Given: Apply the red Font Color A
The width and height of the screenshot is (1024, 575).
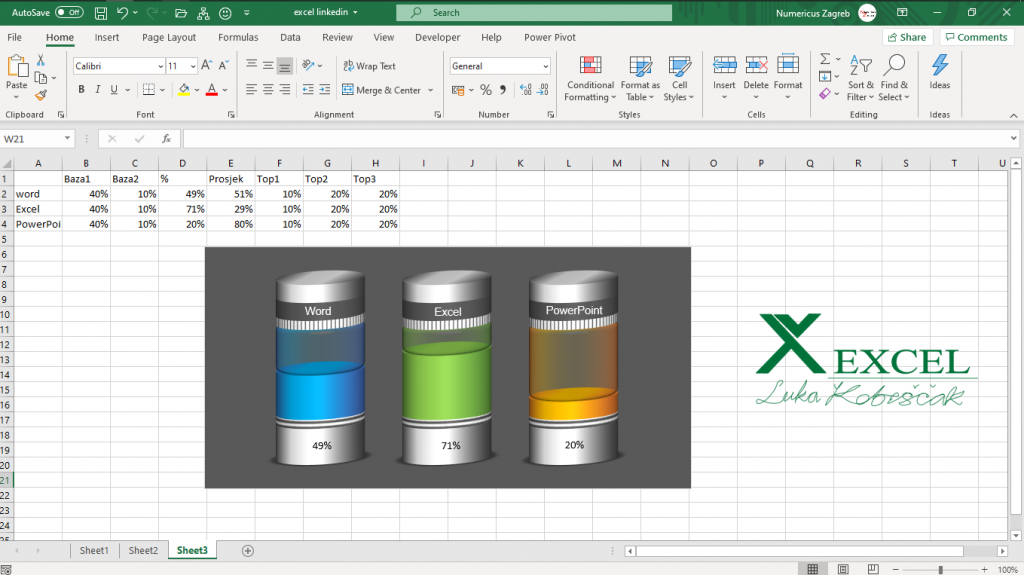Looking at the screenshot, I should 212,90.
